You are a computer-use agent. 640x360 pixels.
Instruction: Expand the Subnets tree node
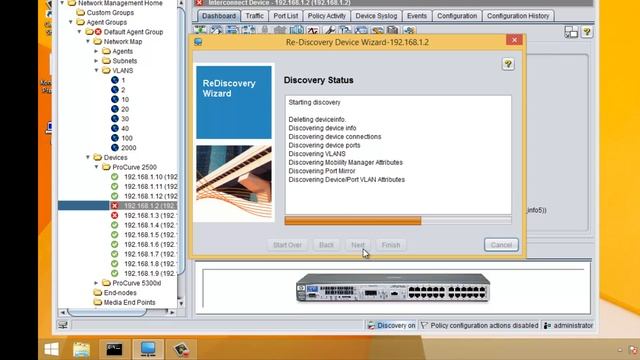click(97, 61)
